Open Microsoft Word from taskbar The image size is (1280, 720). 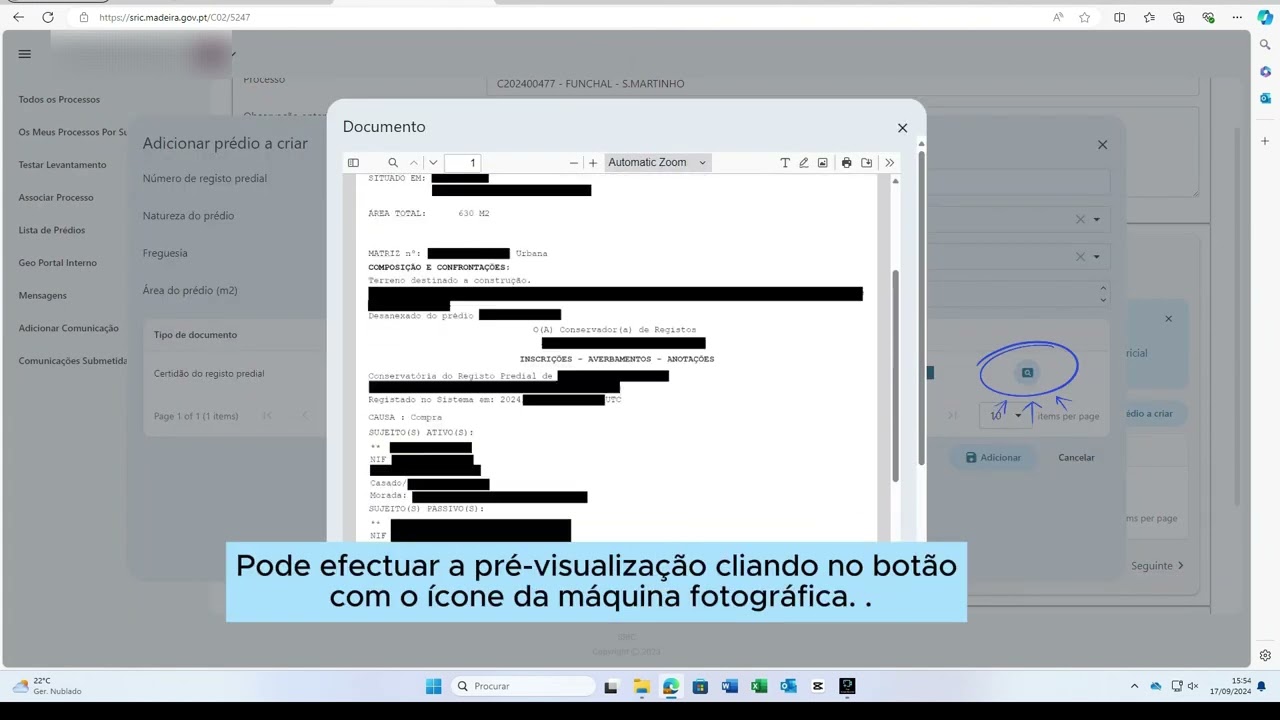point(729,686)
